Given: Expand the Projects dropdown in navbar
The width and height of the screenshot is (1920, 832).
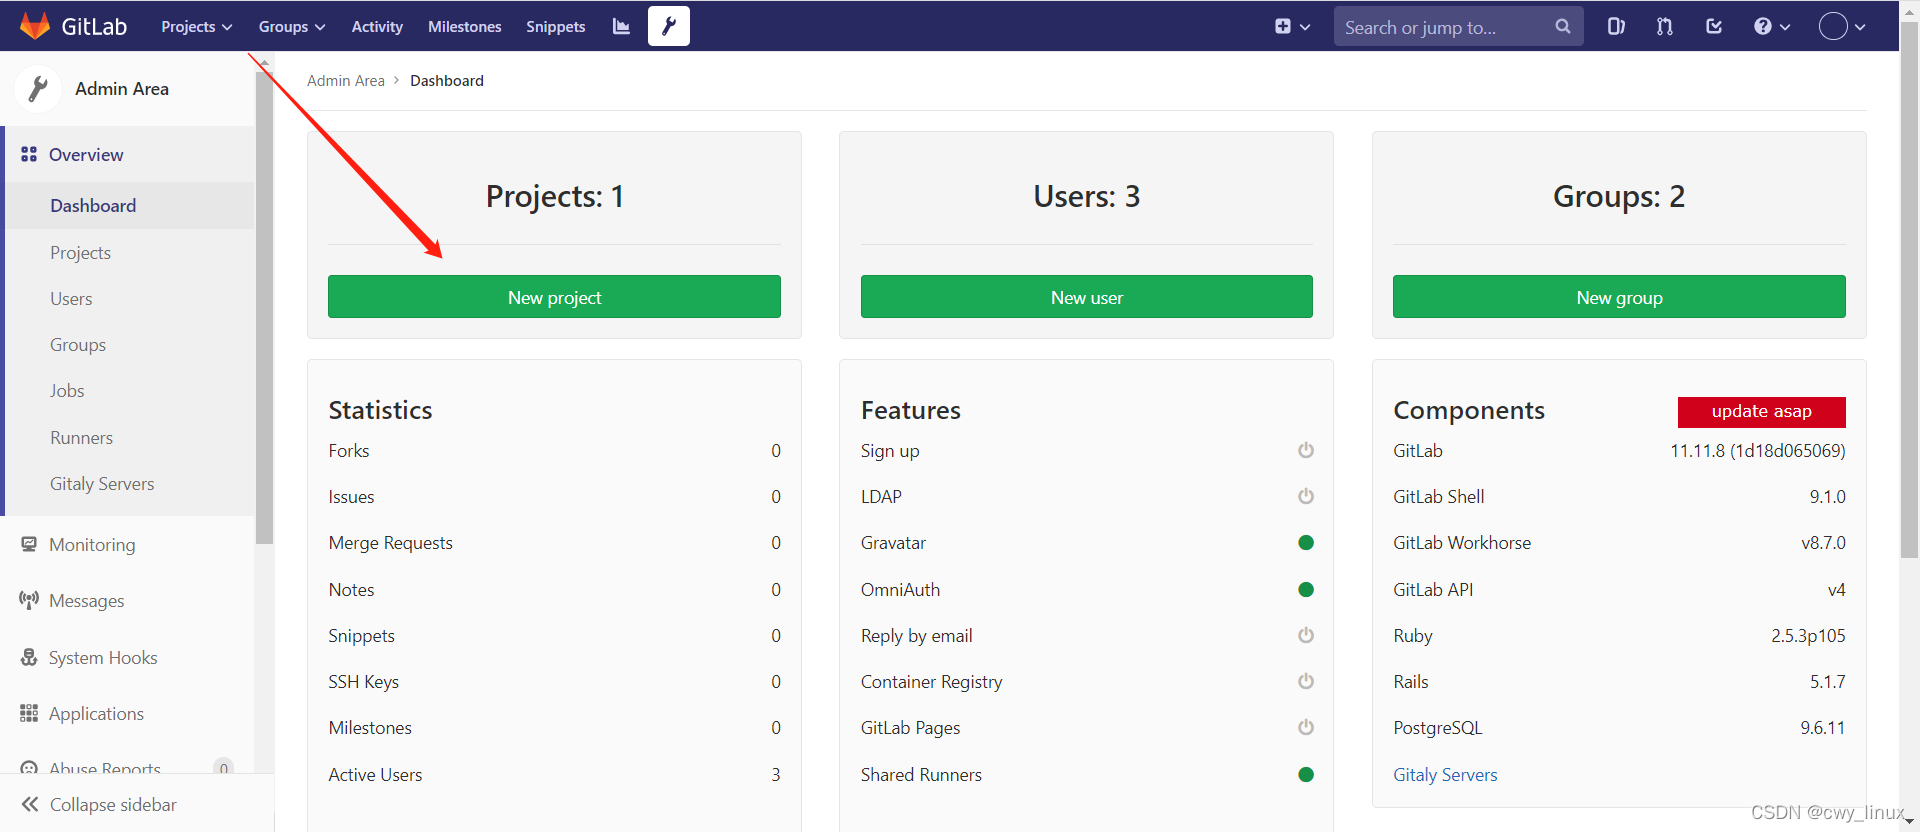Looking at the screenshot, I should (196, 27).
